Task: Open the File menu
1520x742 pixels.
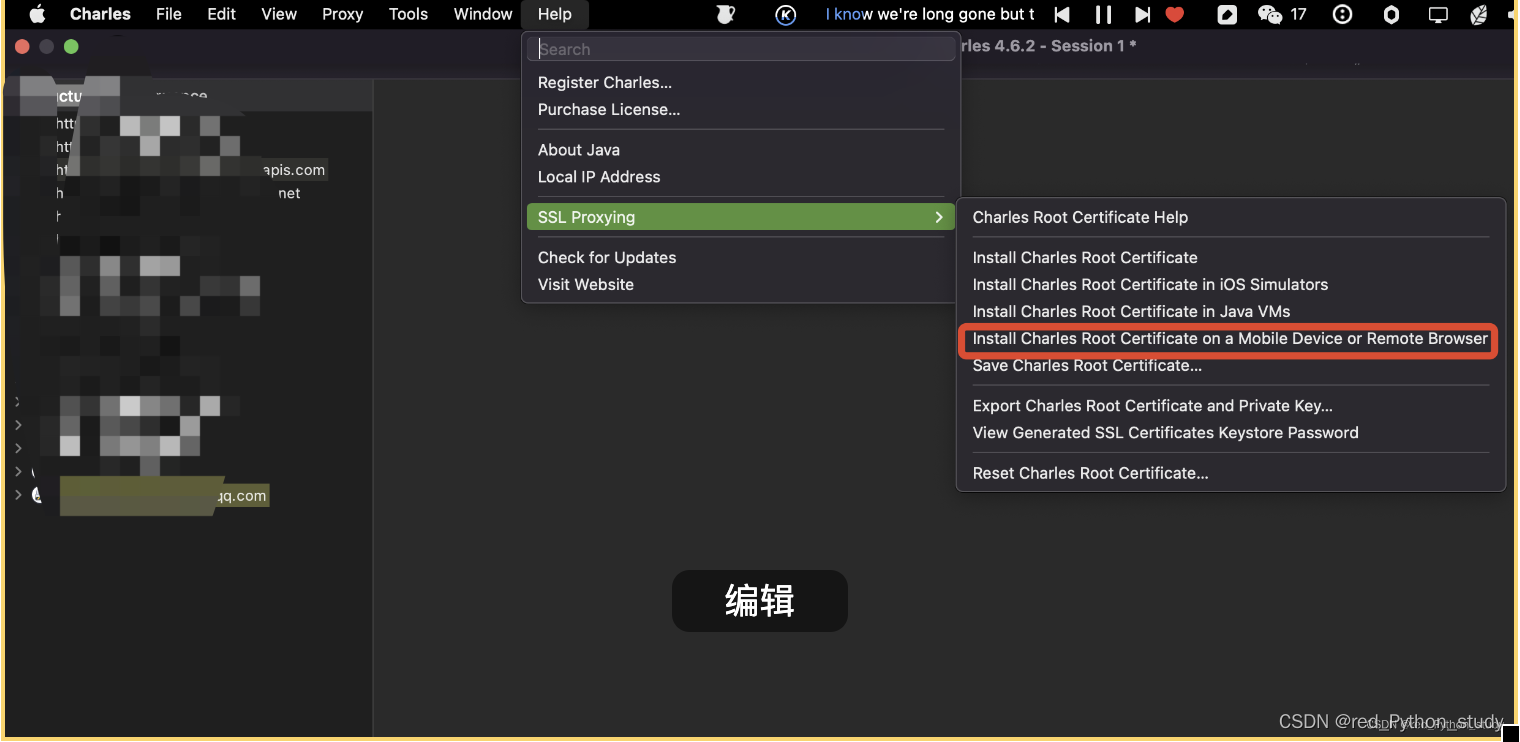Action: tap(169, 14)
